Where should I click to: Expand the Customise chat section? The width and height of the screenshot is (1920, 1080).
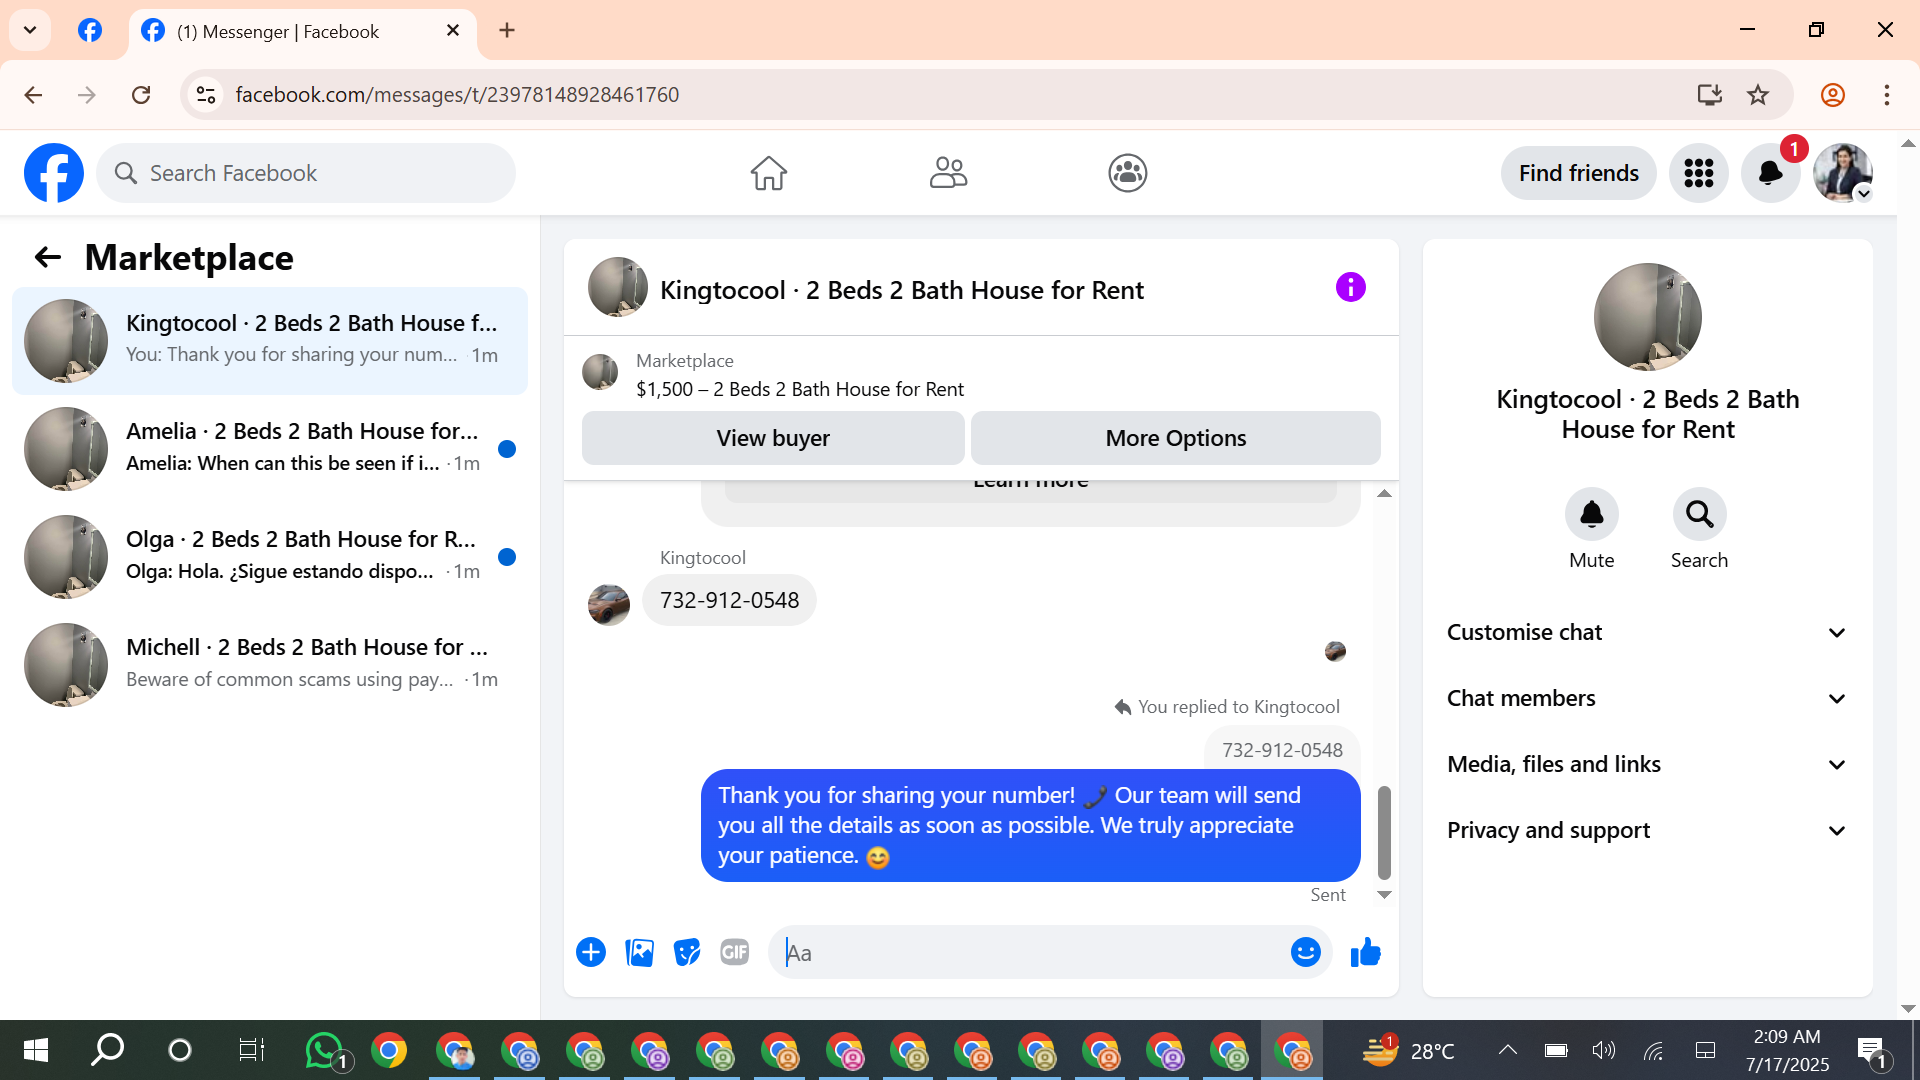1647,633
